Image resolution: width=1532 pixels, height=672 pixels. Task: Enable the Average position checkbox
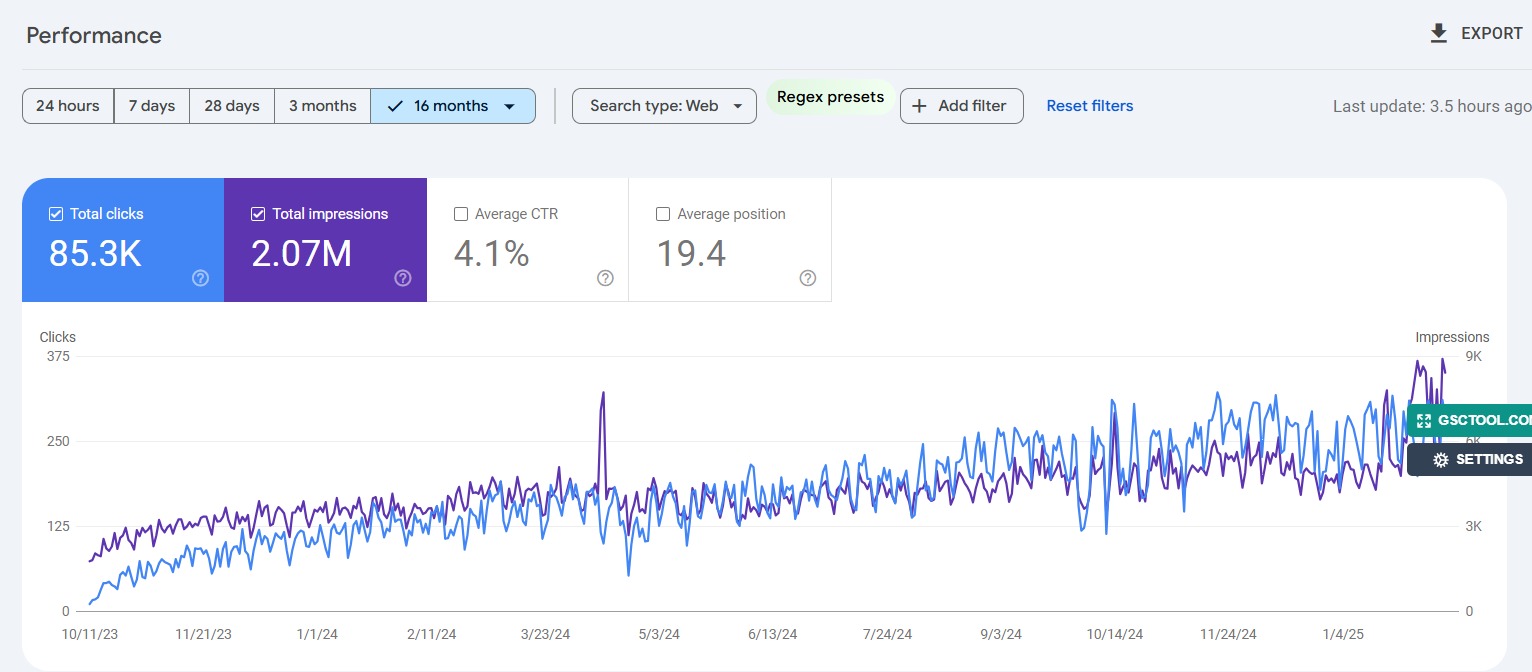coord(663,214)
